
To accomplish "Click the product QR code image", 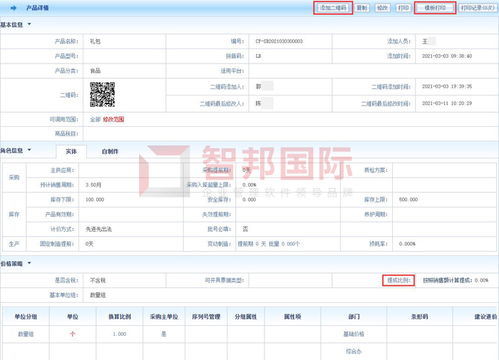I will point(102,95).
